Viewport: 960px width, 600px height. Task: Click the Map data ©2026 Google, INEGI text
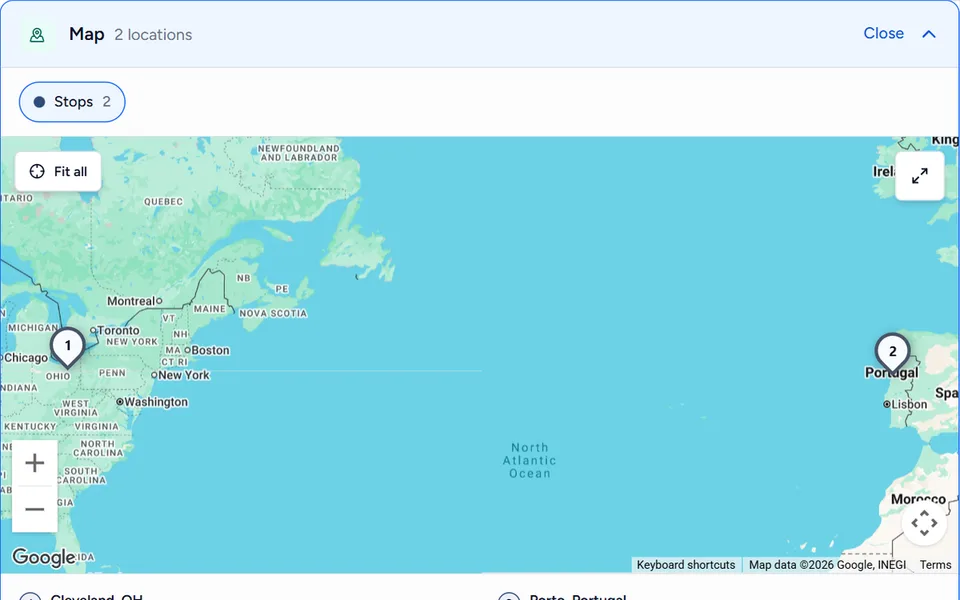(827, 564)
